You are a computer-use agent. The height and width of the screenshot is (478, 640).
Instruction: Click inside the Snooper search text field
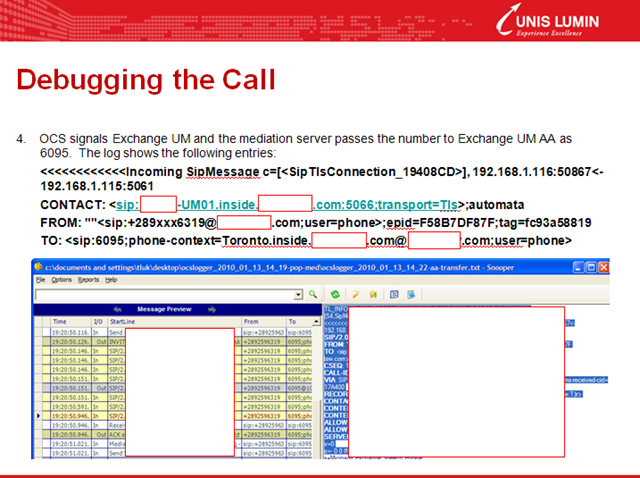tap(165, 295)
